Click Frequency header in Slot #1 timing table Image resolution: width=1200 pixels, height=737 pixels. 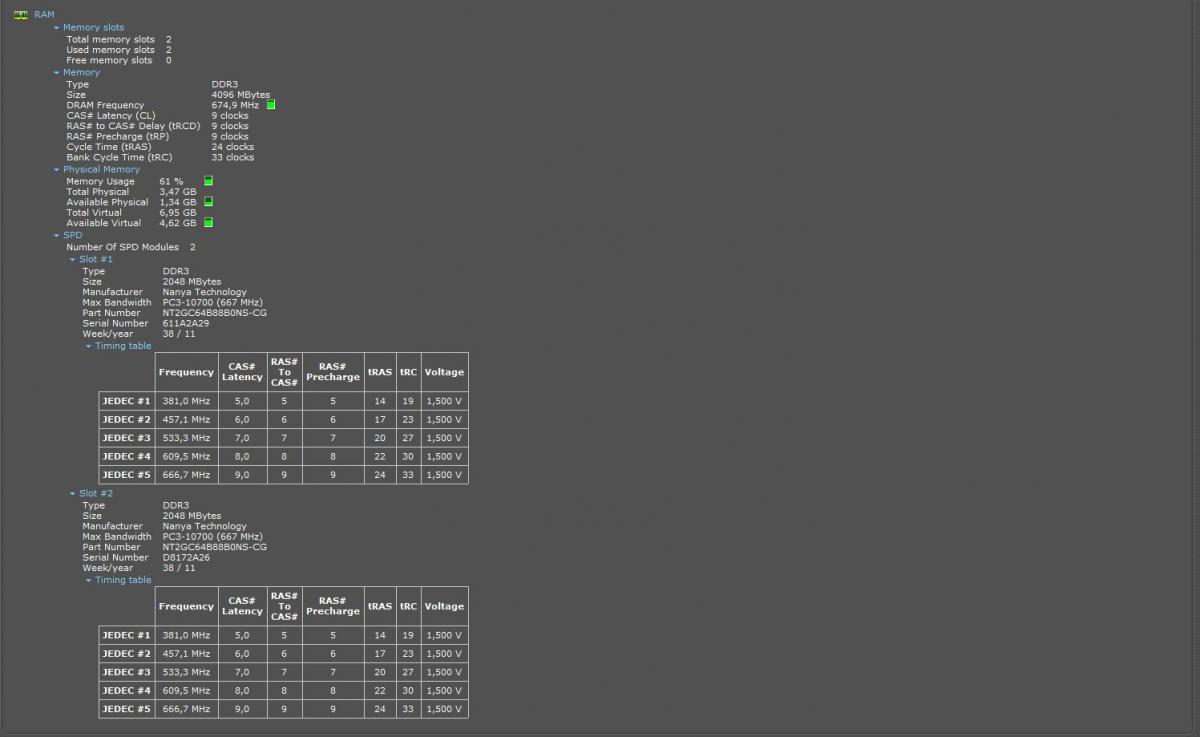pyautogui.click(x=186, y=372)
